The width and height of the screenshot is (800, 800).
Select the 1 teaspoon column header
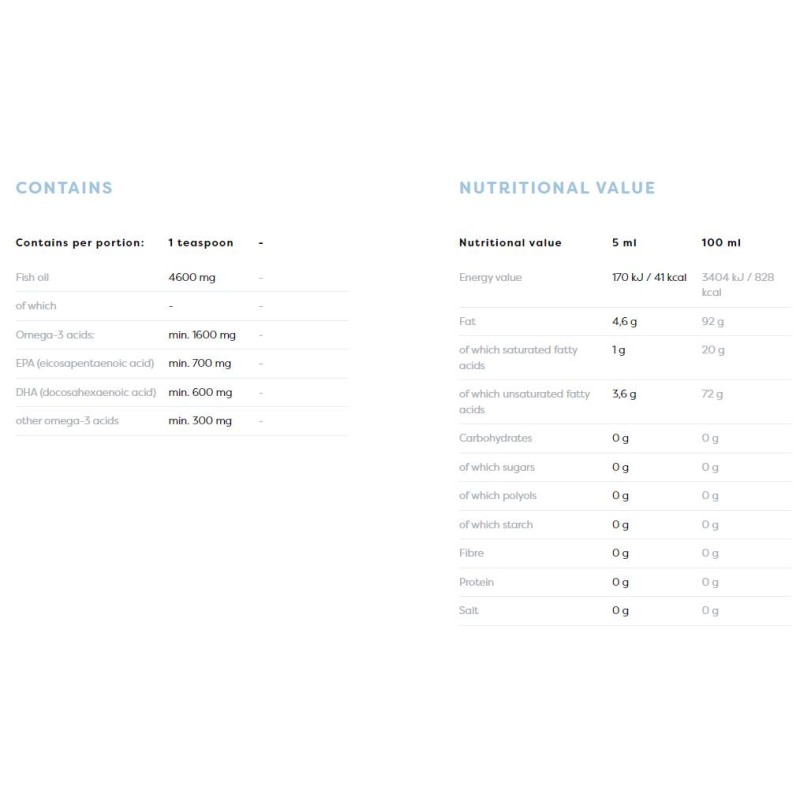click(201, 243)
